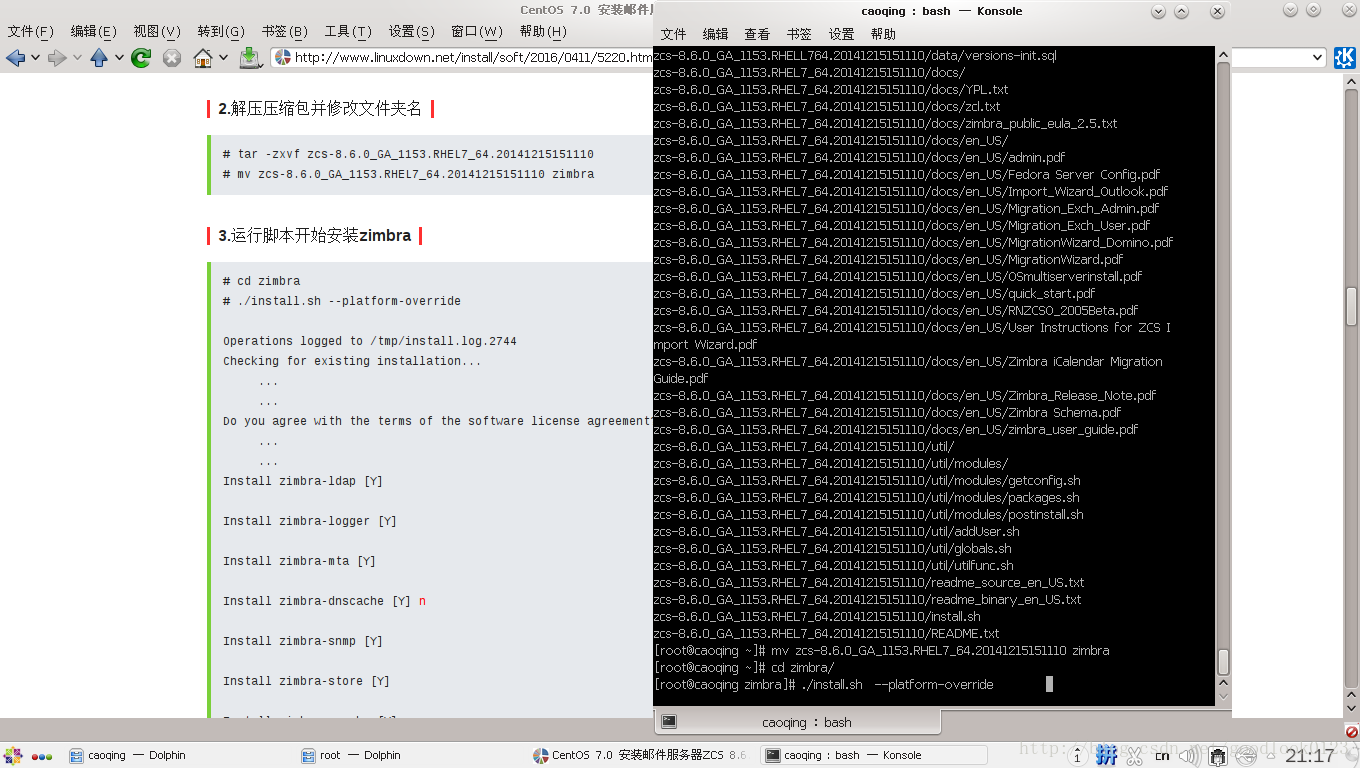Open Konsole 编辑 menu
The height and width of the screenshot is (768, 1360).
[x=716, y=34]
